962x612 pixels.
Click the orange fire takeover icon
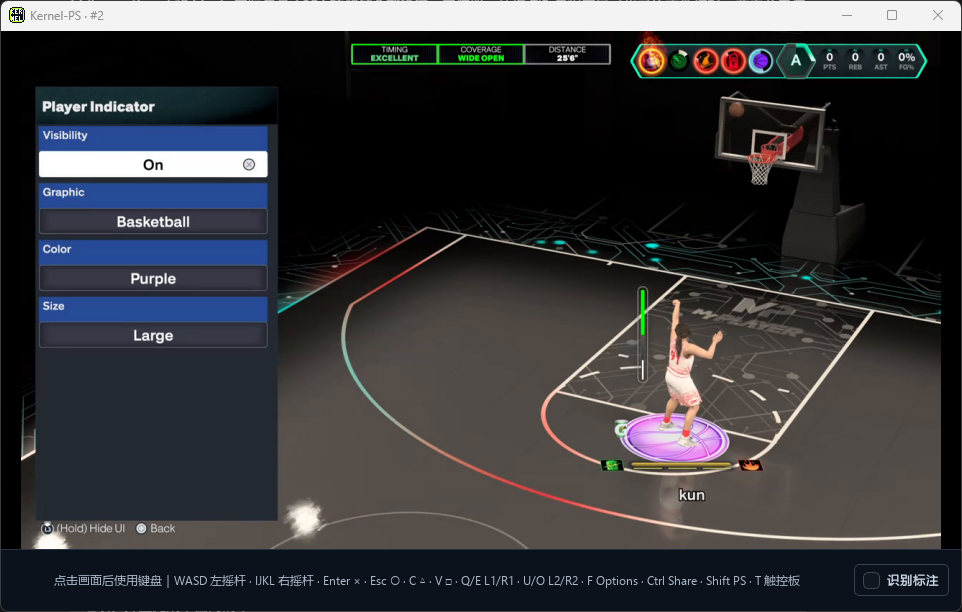point(750,465)
